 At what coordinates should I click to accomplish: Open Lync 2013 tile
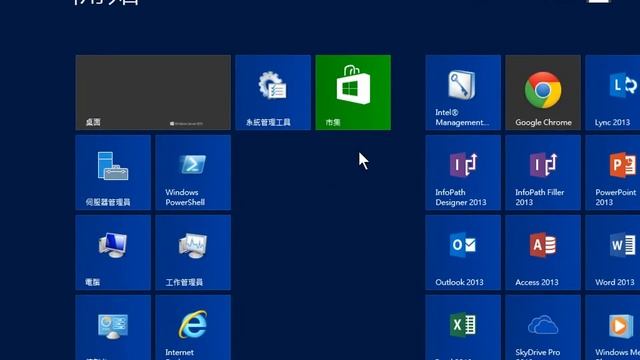(613, 93)
